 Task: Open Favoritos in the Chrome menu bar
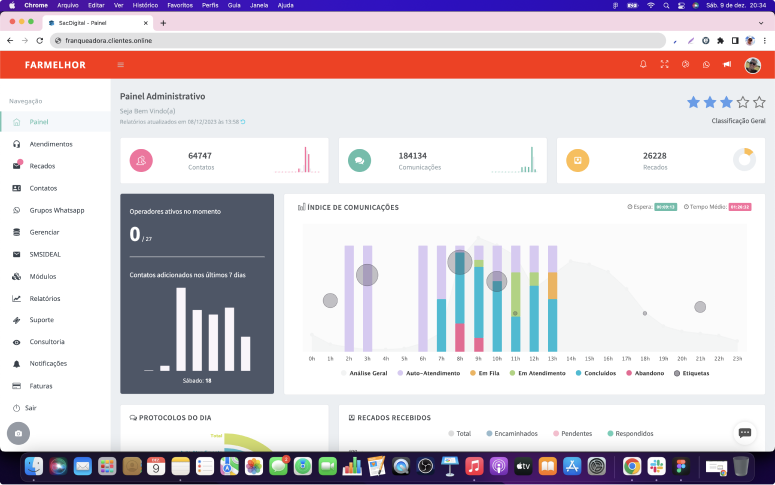[x=180, y=5]
